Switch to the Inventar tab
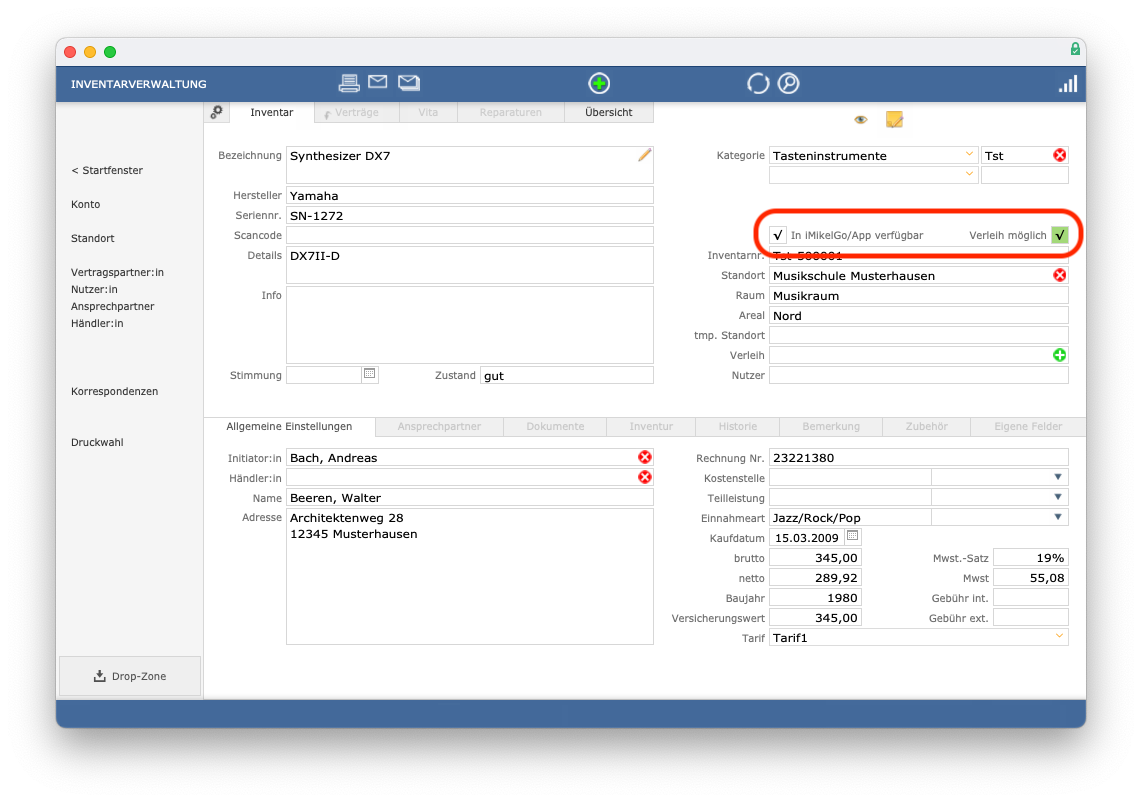This screenshot has width=1142, height=802. [272, 112]
